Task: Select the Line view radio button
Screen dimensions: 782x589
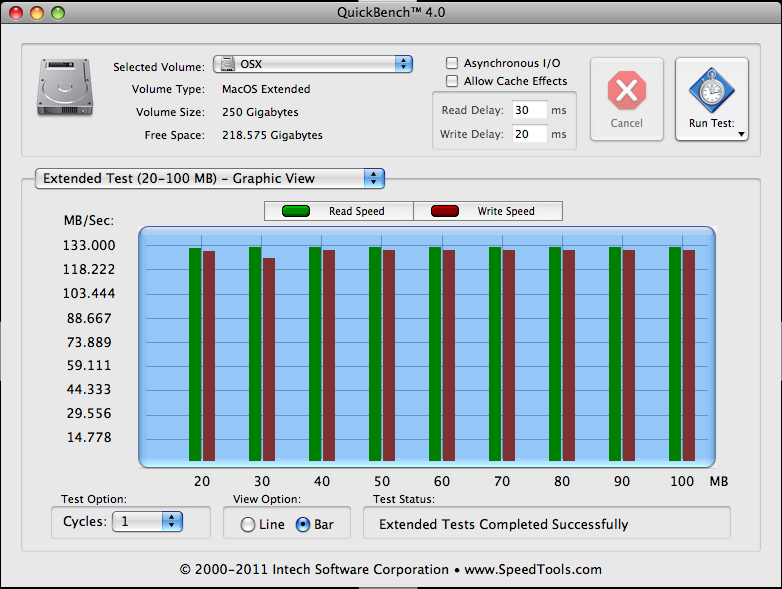Action: pos(248,525)
